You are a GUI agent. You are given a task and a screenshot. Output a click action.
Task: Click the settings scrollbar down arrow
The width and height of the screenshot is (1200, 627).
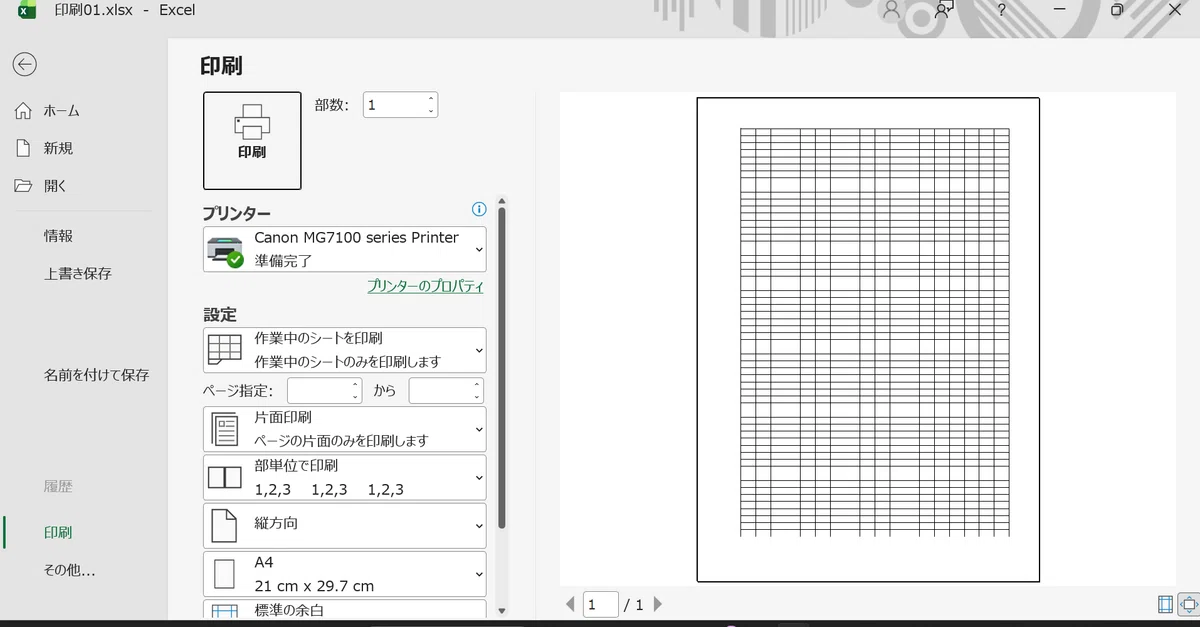tap(502, 610)
